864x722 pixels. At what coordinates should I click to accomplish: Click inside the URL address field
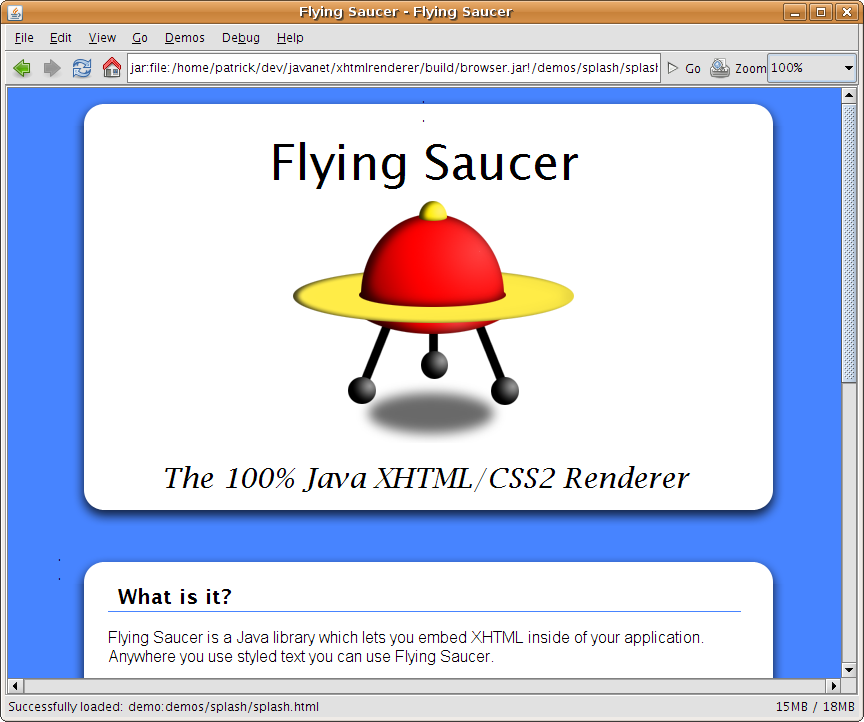[x=394, y=68]
